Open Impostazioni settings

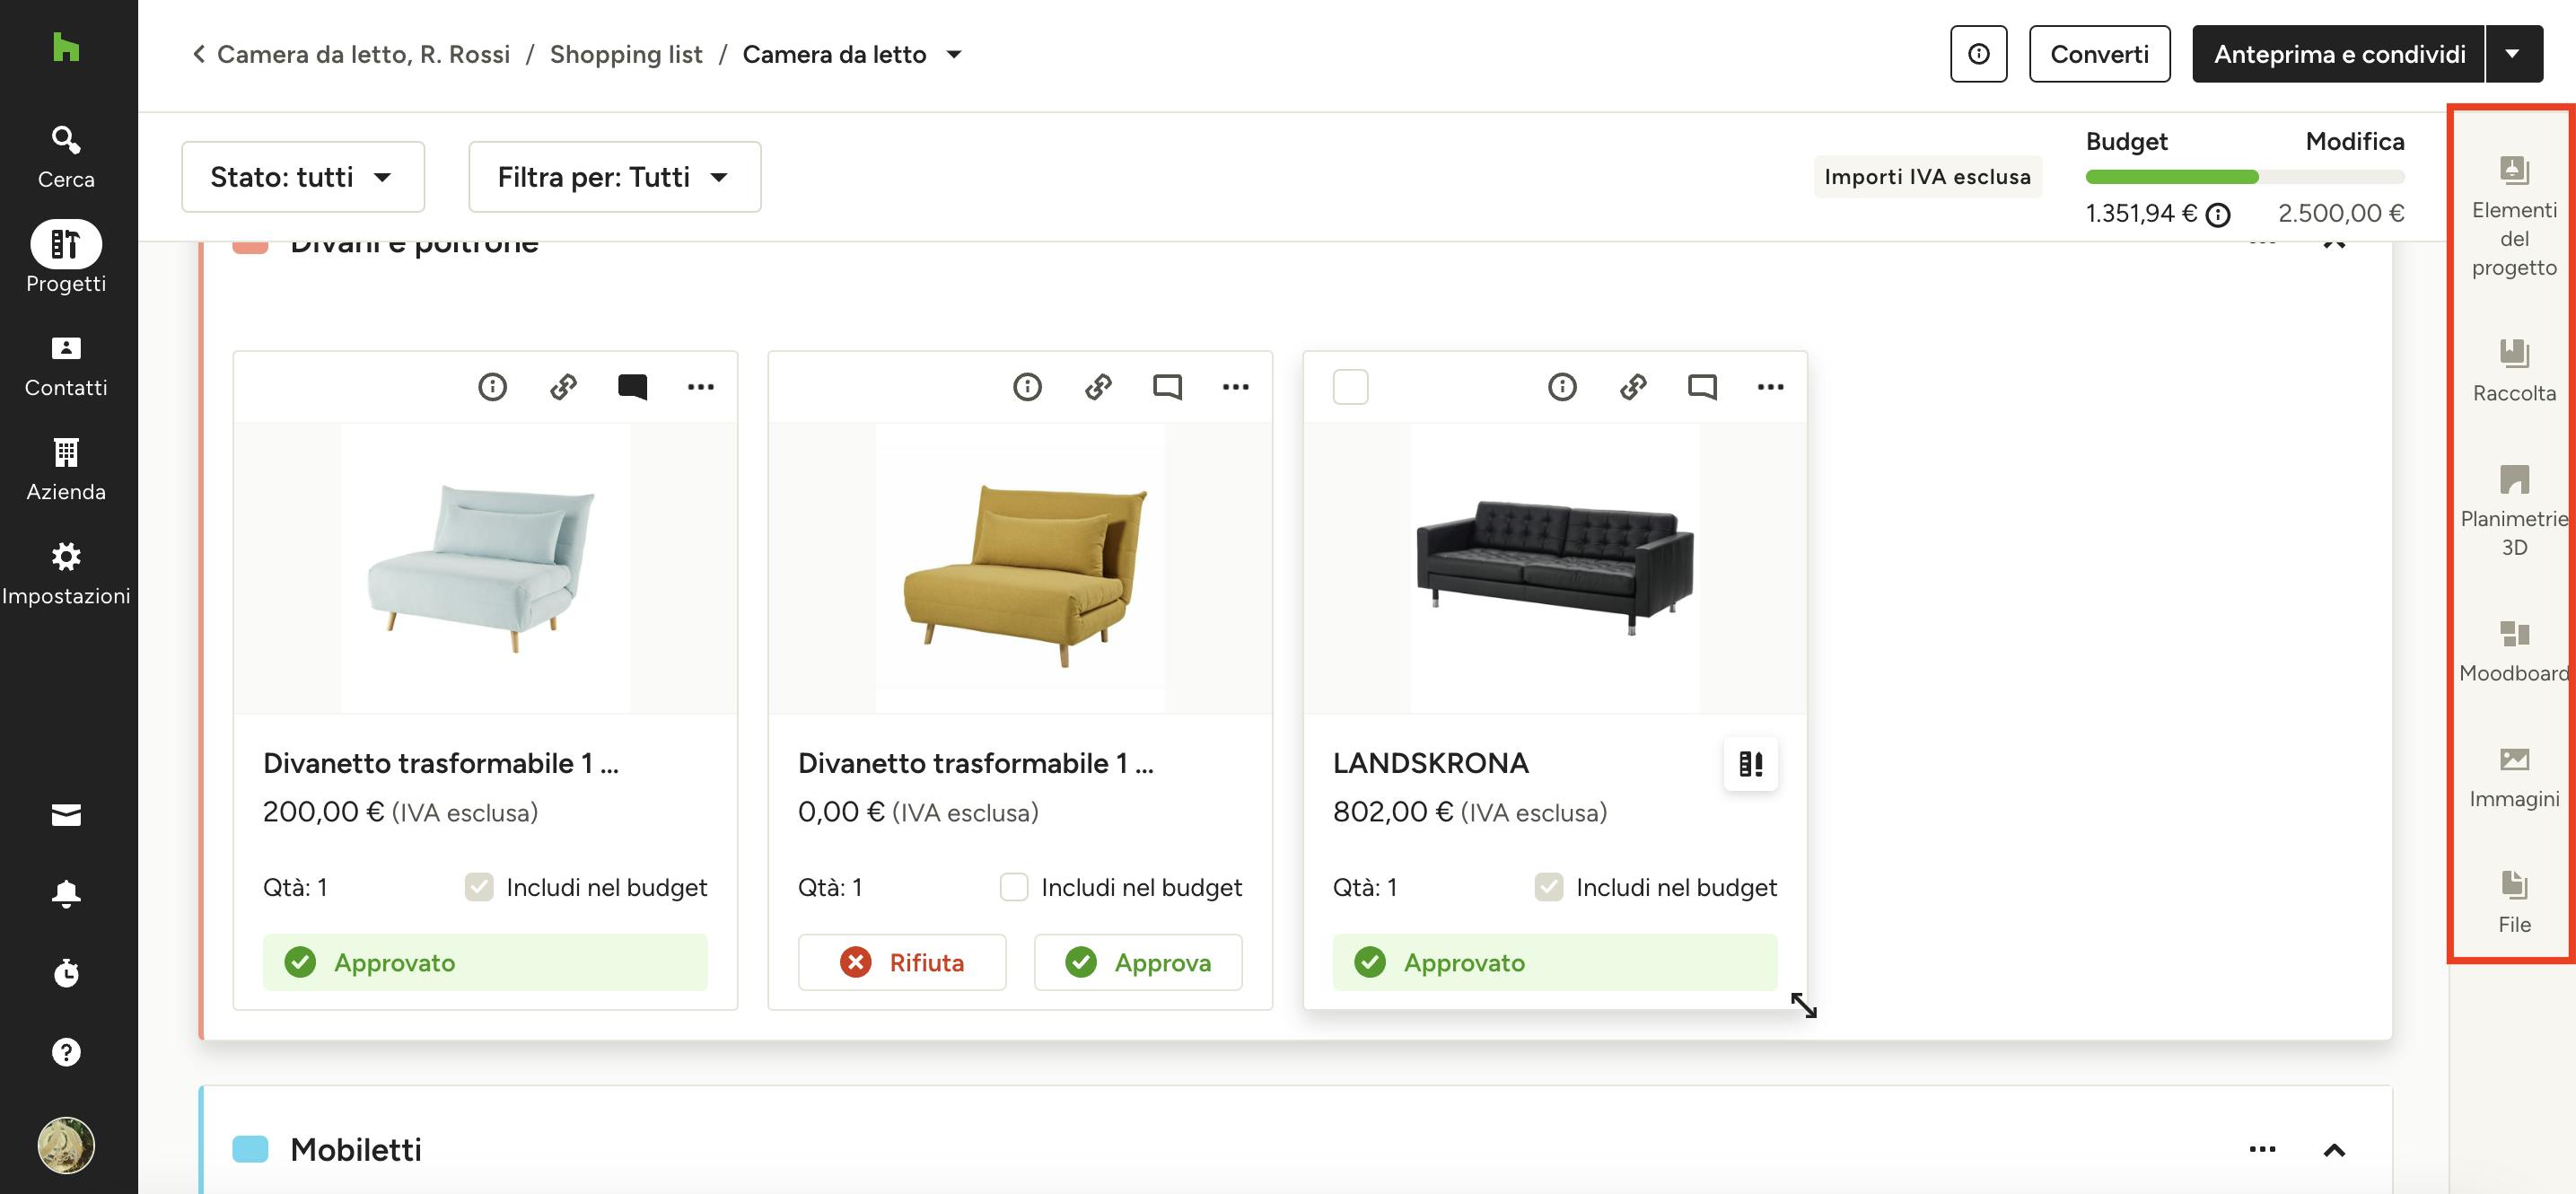(x=66, y=574)
